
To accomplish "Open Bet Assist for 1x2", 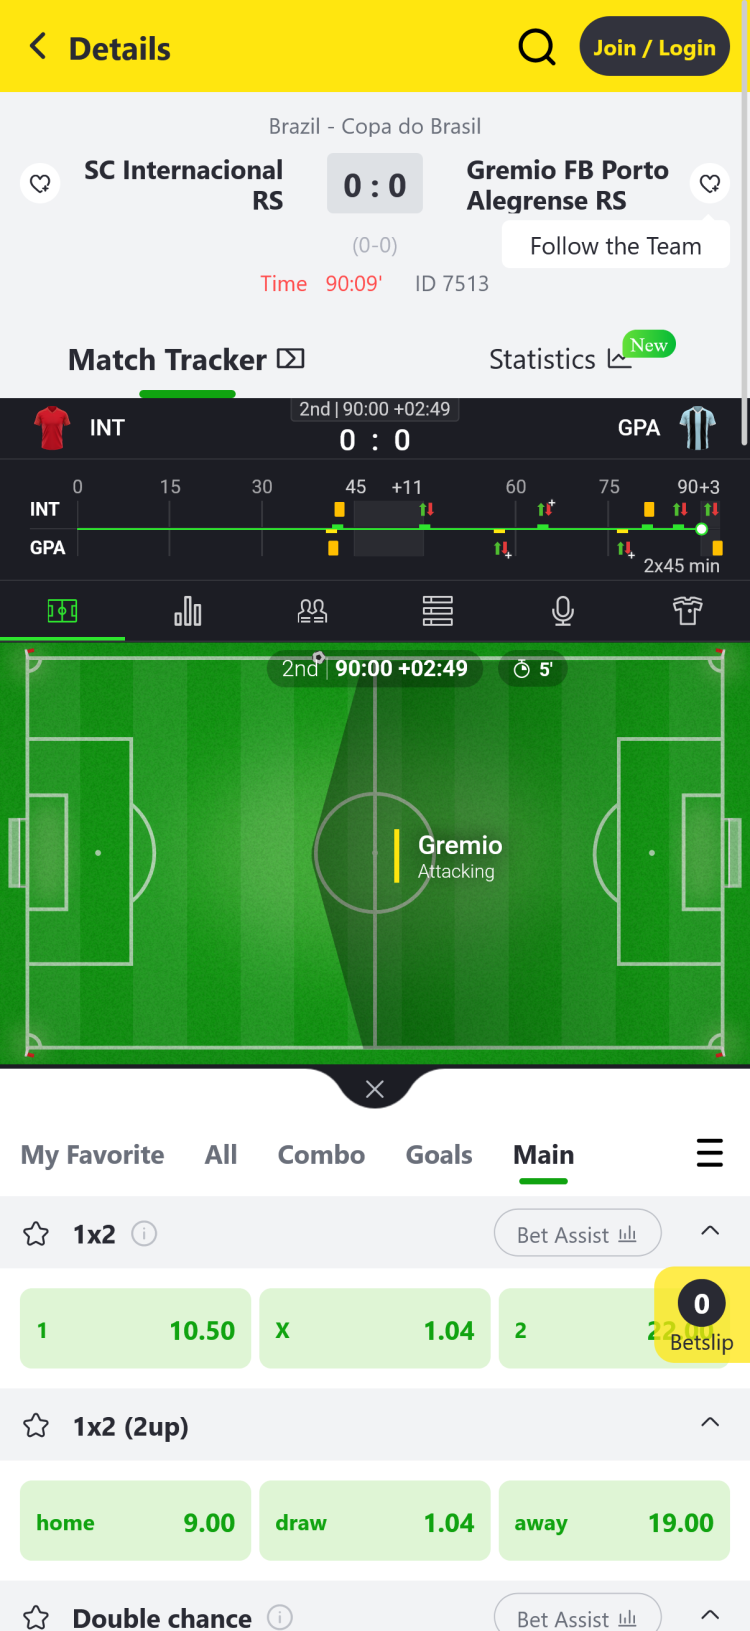I will pyautogui.click(x=578, y=1234).
